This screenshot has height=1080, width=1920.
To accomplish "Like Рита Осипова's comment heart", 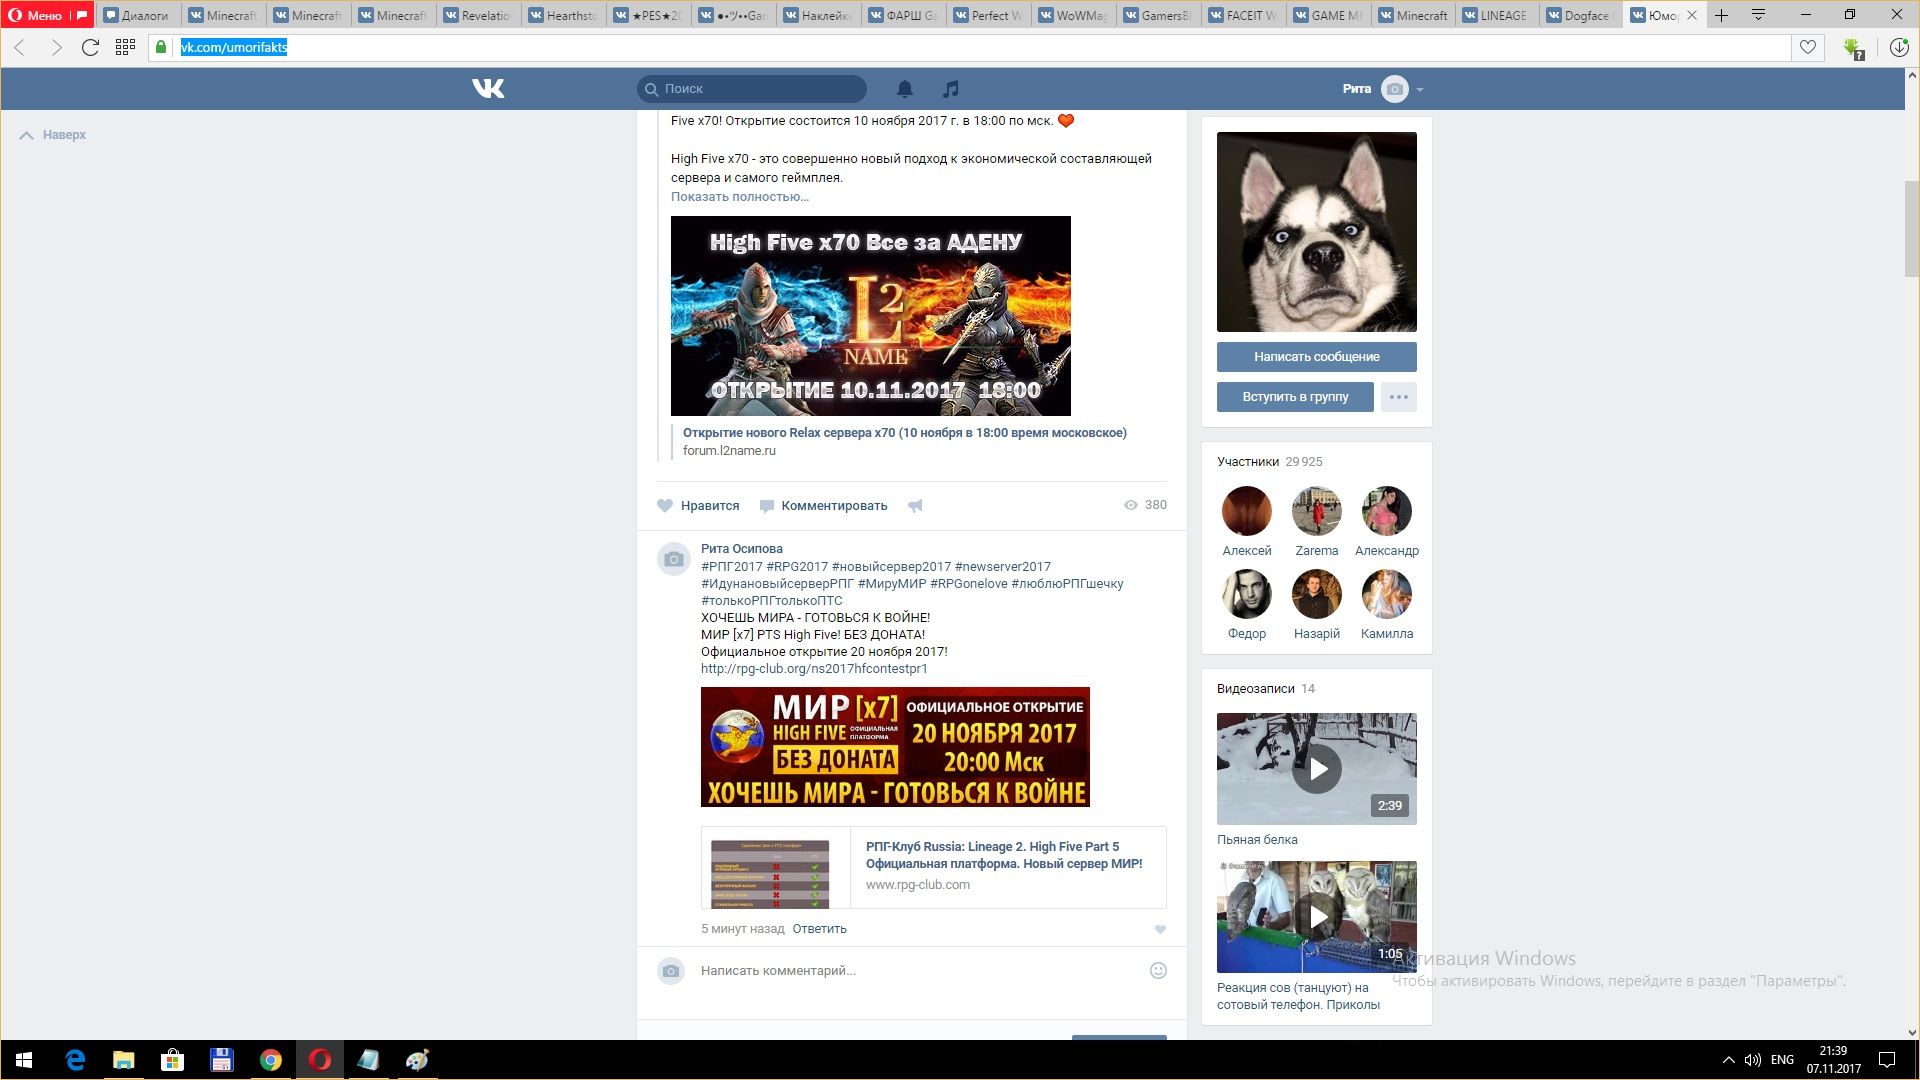I will click(x=1160, y=929).
